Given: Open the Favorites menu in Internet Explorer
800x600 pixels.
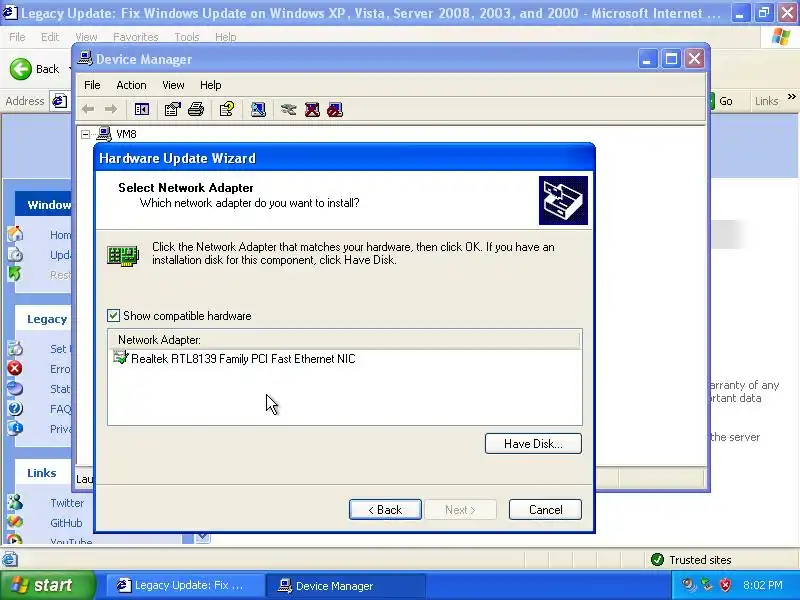Looking at the screenshot, I should (x=135, y=37).
